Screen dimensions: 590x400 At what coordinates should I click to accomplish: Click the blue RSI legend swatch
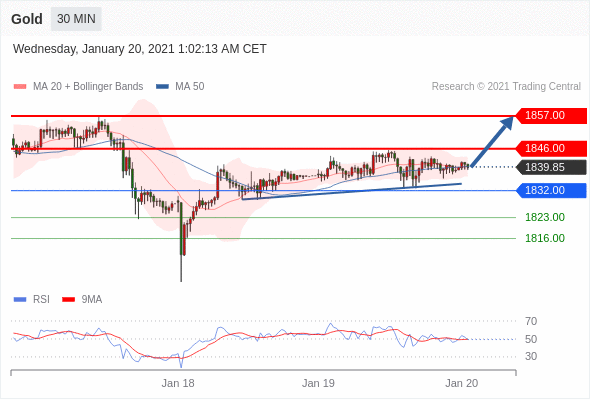click(x=20, y=300)
